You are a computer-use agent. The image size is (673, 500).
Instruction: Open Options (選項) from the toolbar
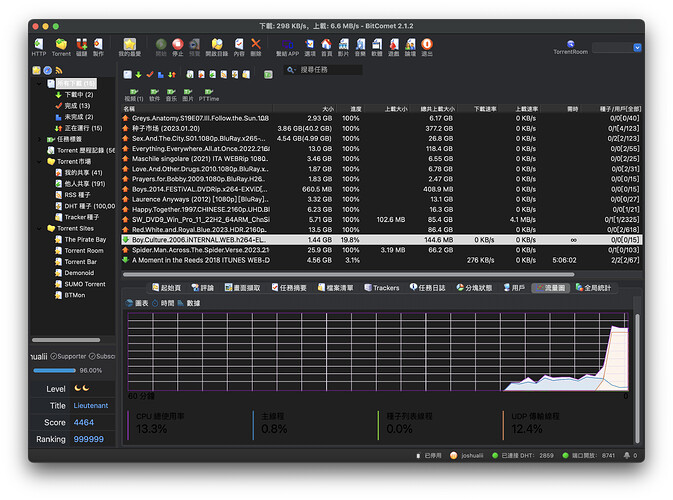[x=310, y=47]
